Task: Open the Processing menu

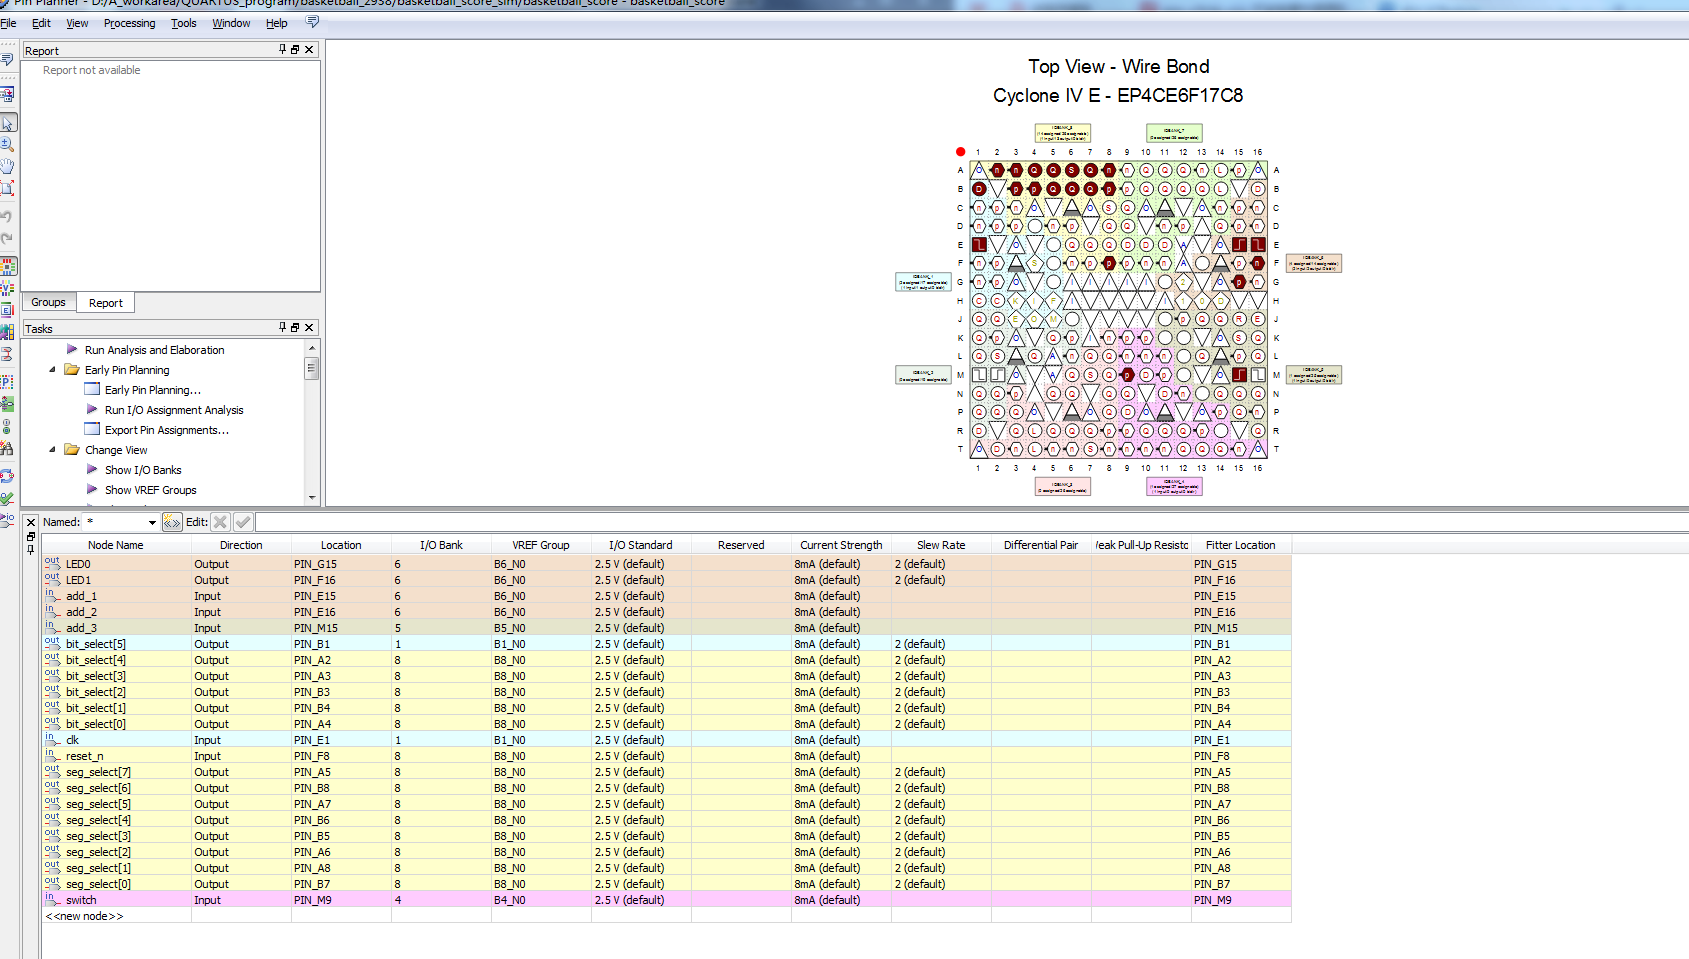Action: (129, 23)
